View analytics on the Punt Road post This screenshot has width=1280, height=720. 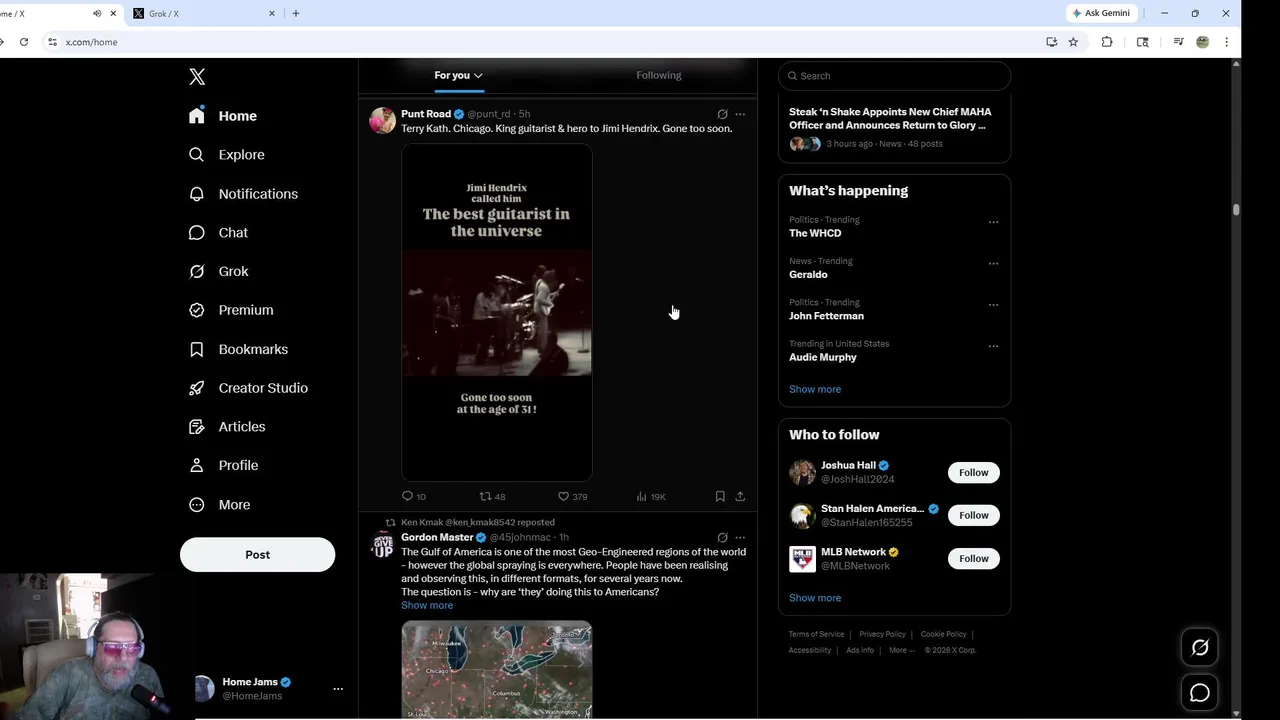tap(642, 496)
